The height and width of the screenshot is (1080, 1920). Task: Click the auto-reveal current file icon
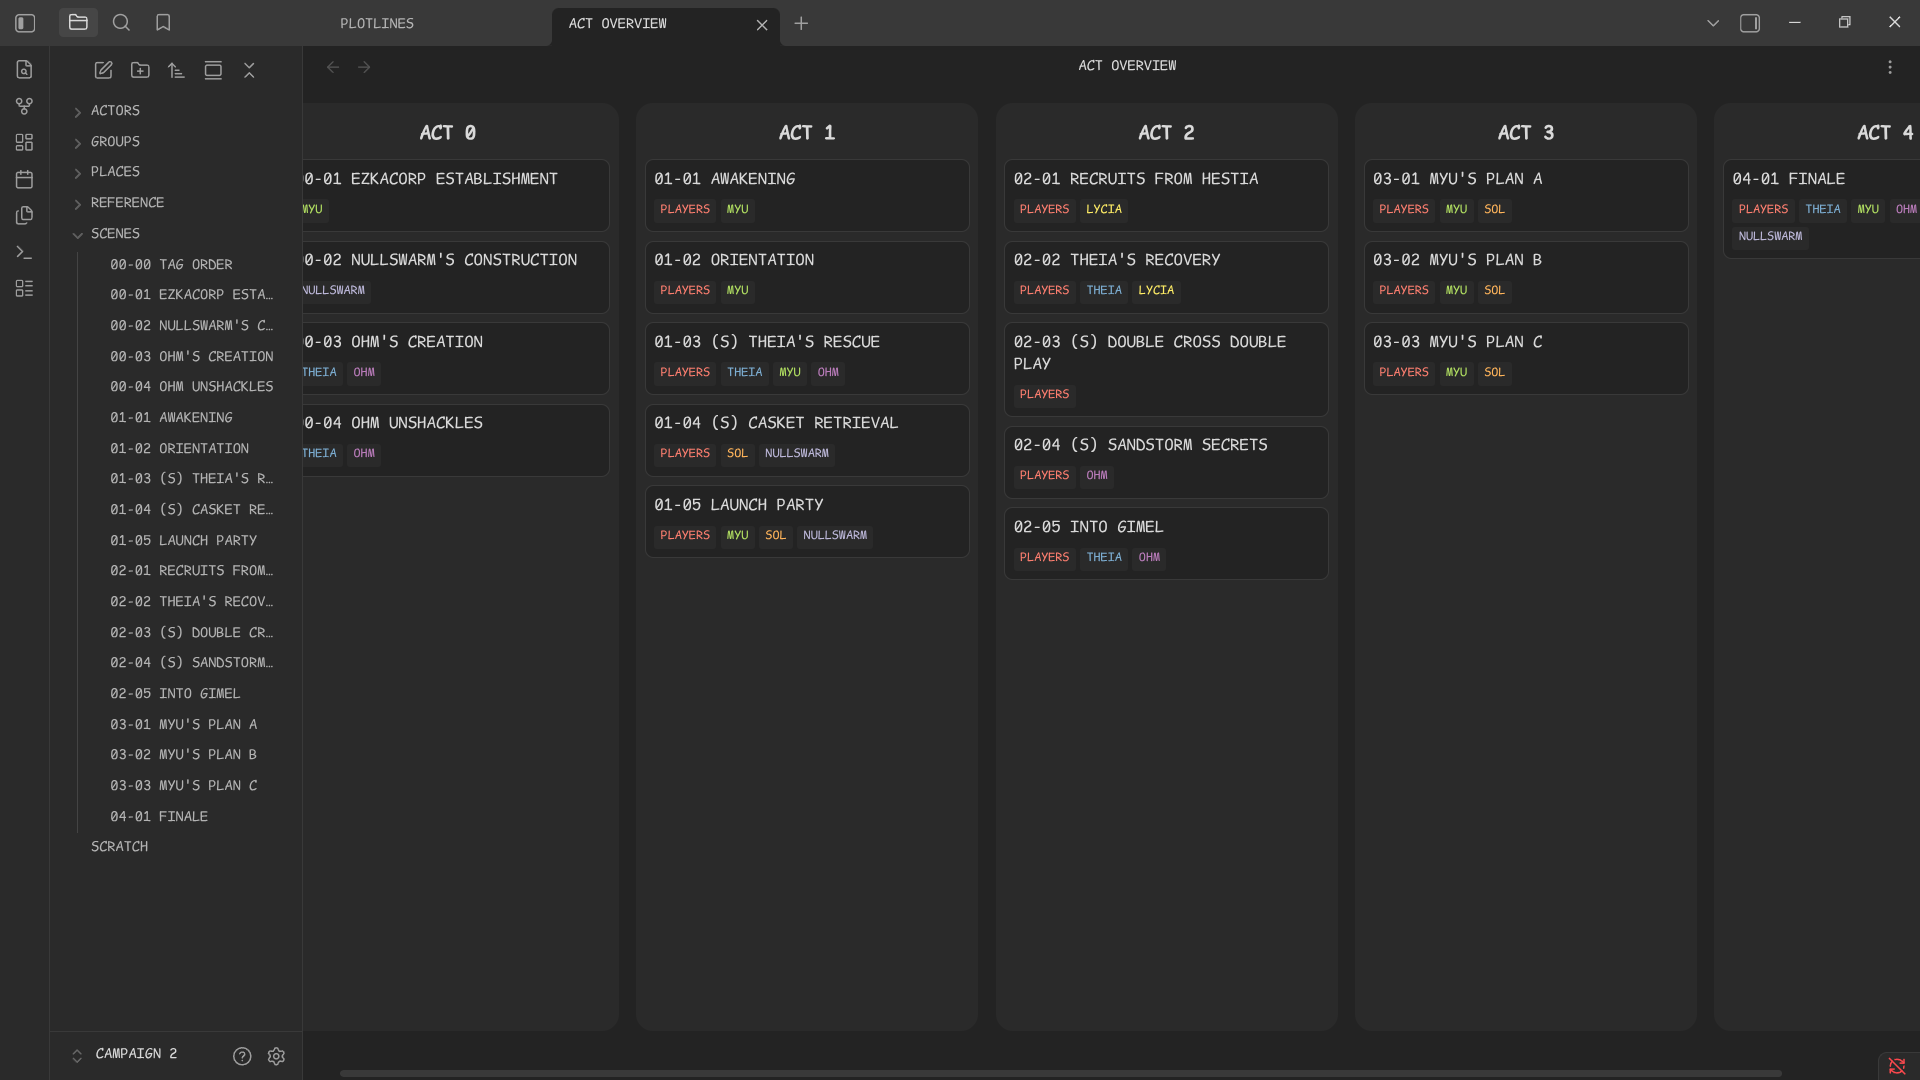tap(213, 70)
